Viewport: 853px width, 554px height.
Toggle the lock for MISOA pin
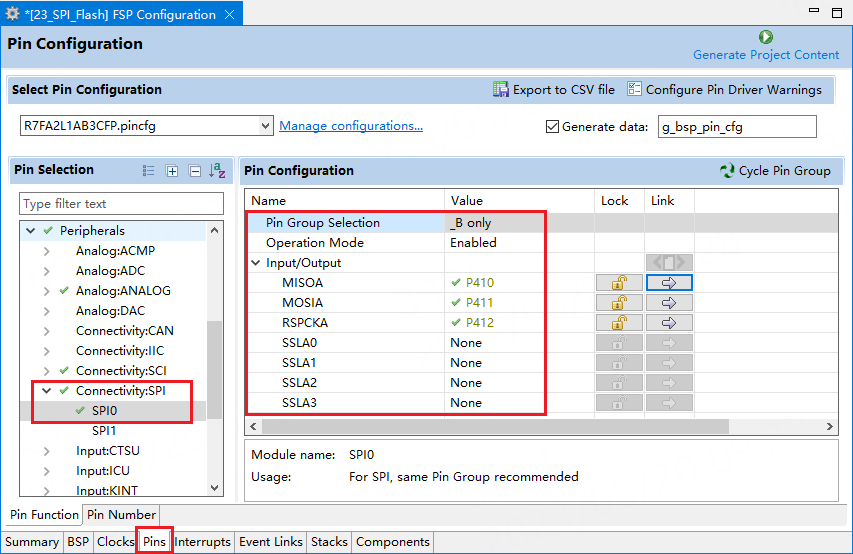tap(619, 283)
